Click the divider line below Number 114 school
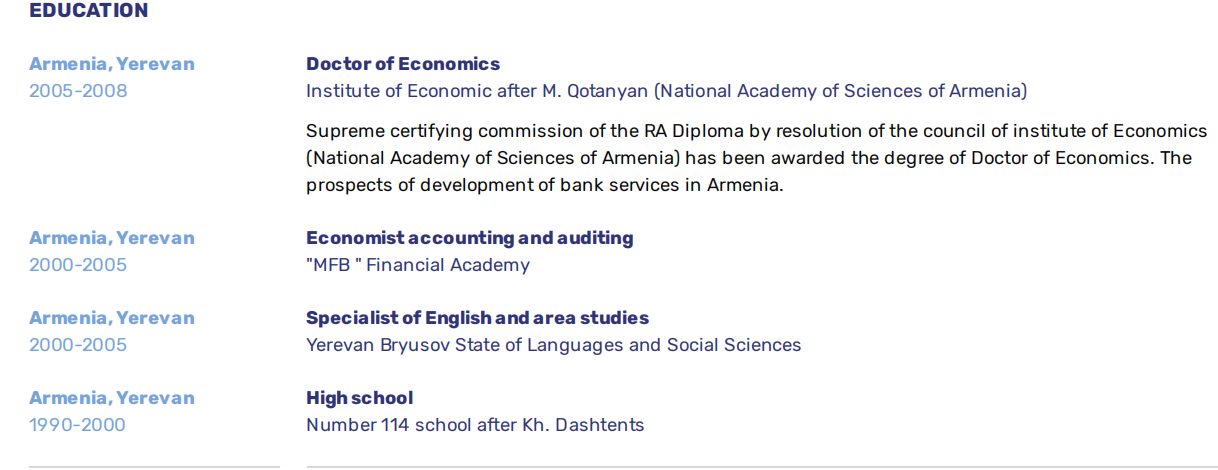 point(760,466)
